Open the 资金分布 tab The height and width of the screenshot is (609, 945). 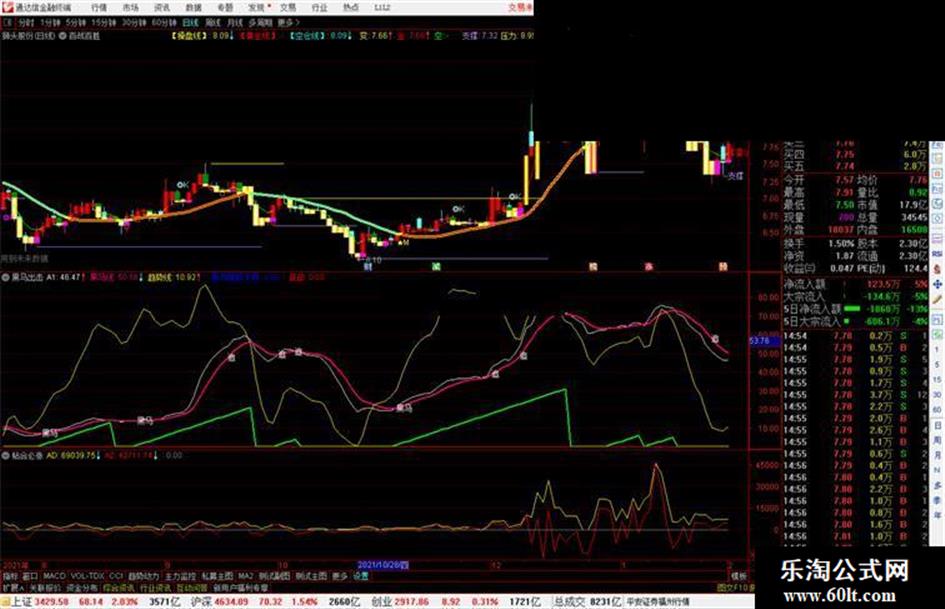coord(81,587)
